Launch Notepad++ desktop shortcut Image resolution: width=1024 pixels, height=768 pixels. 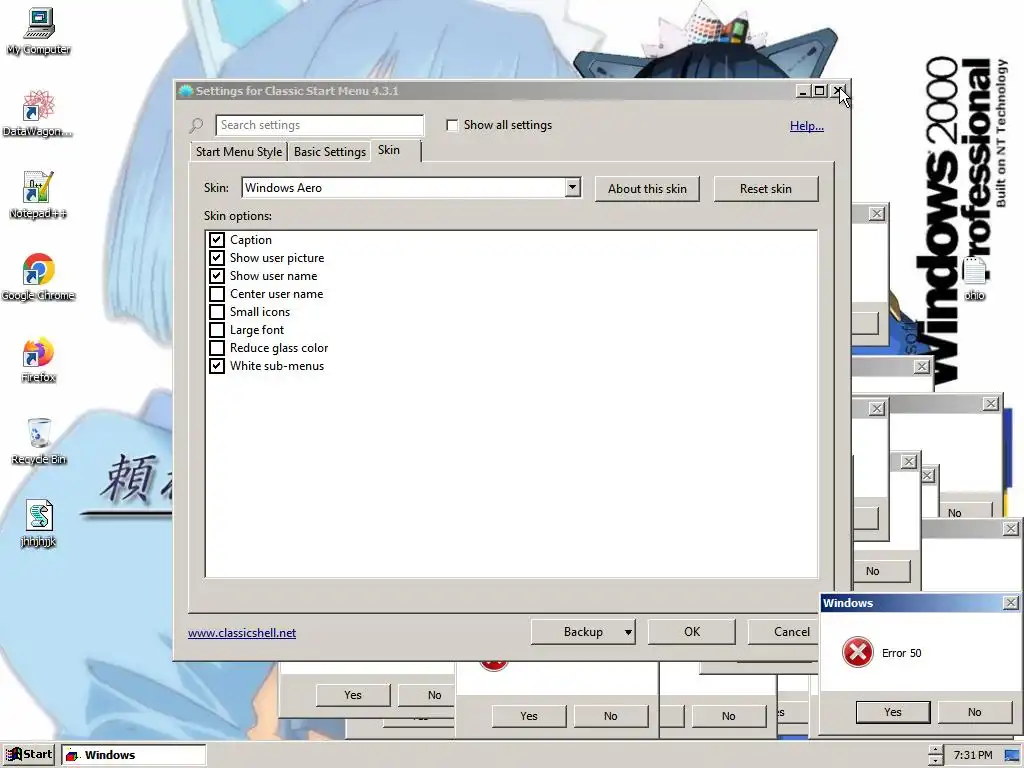coord(38,195)
